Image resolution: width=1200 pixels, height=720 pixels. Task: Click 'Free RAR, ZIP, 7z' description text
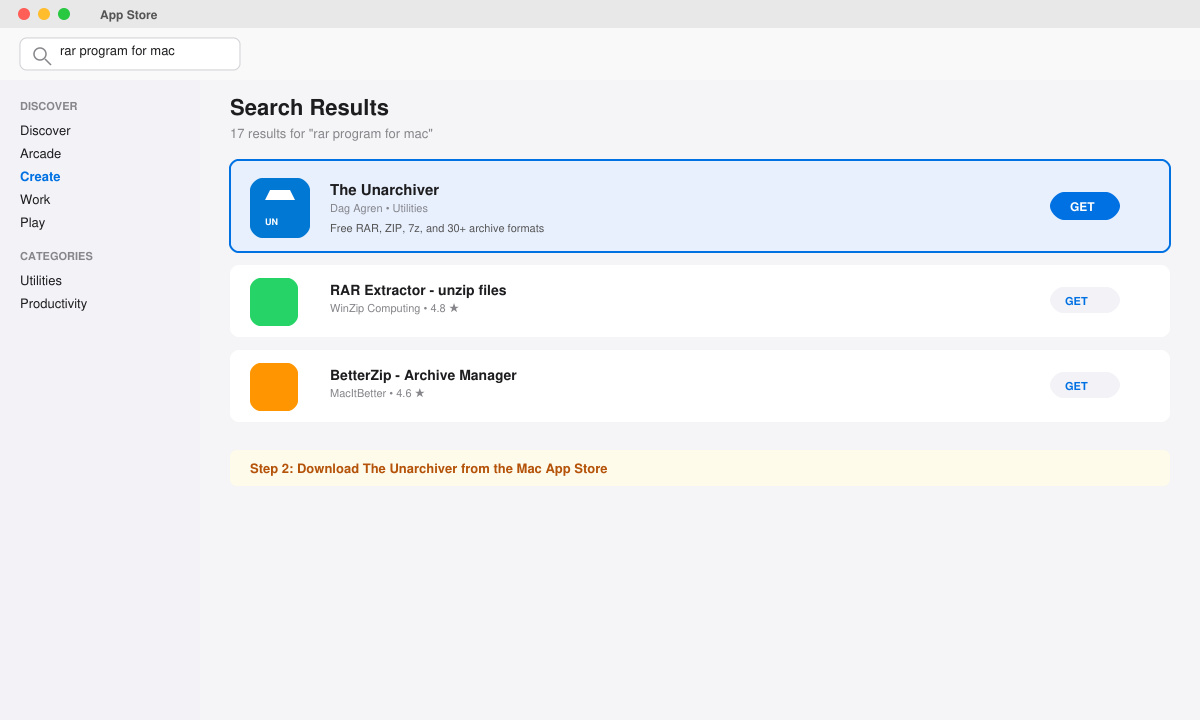[437, 228]
